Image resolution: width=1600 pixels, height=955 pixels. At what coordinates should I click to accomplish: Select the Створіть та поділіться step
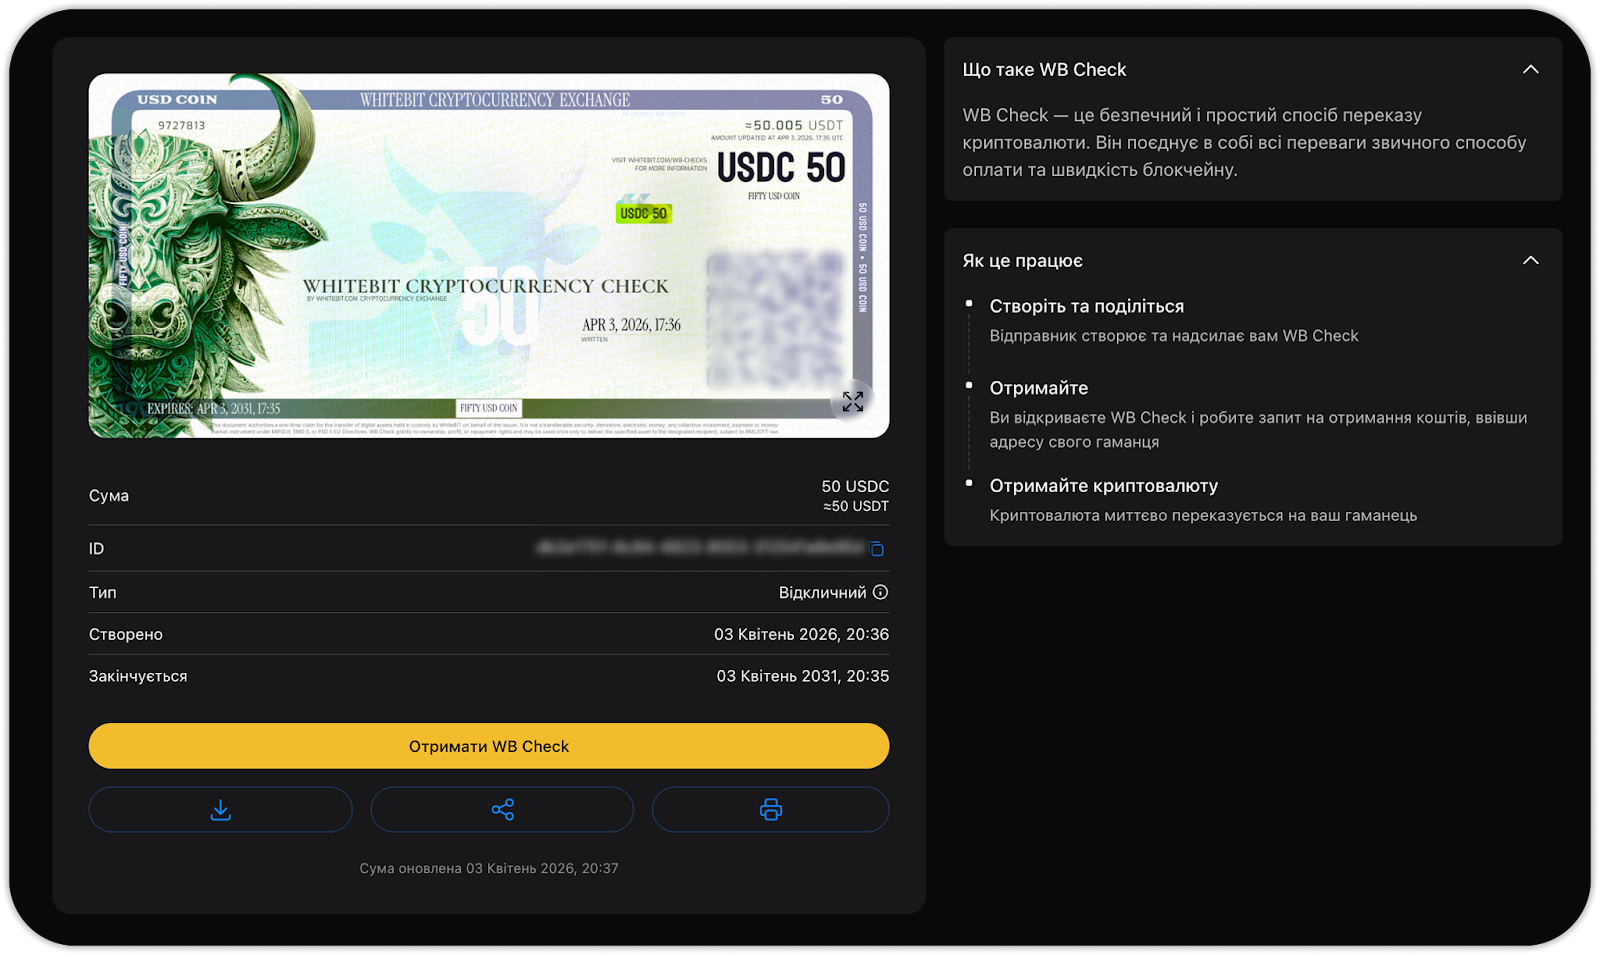point(1086,306)
